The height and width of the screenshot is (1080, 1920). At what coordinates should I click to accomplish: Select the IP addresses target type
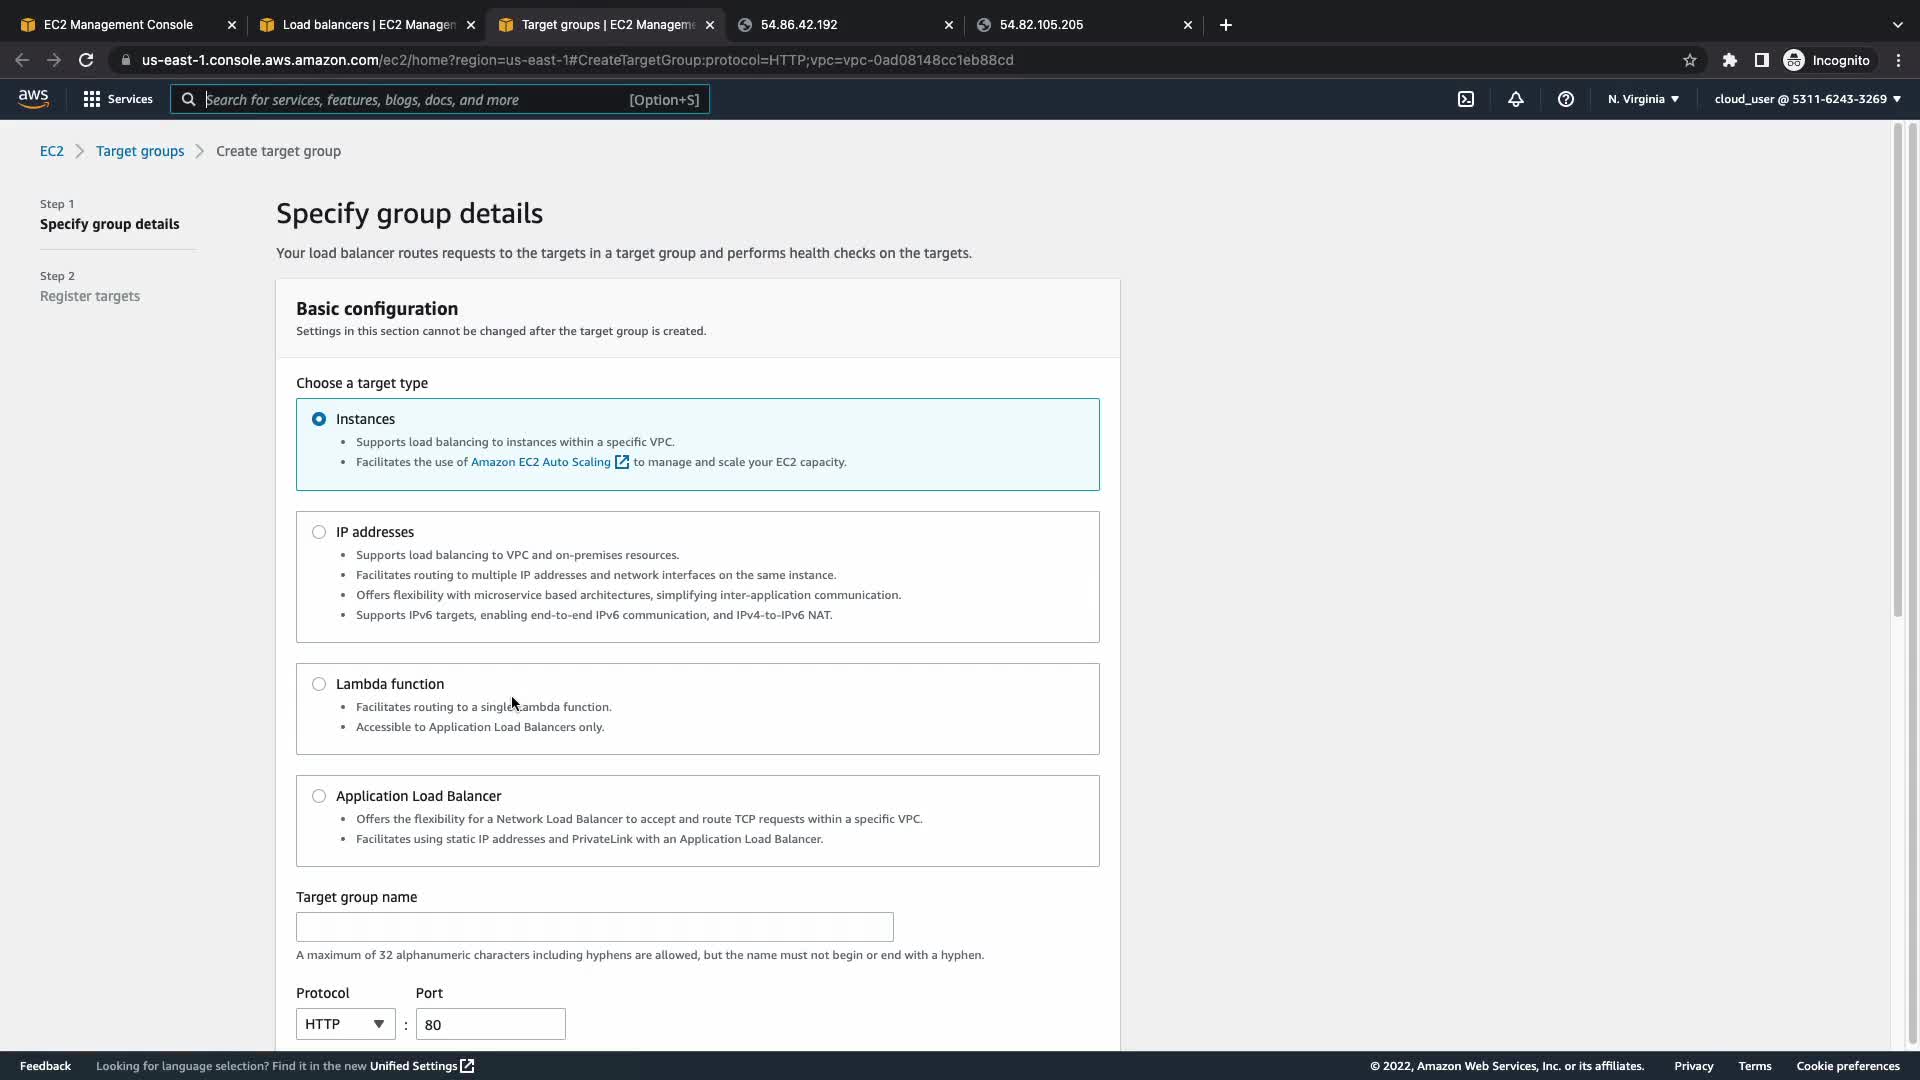click(x=319, y=532)
